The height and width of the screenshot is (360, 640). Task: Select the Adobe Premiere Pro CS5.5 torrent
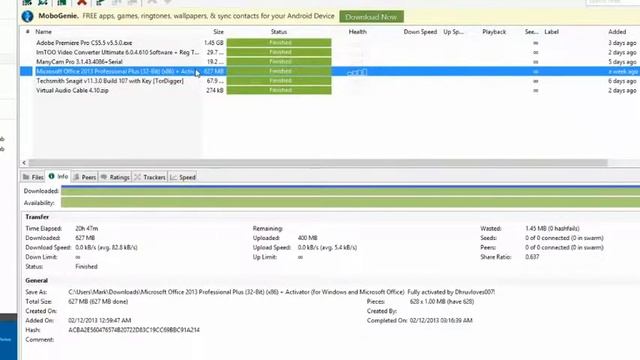(84, 43)
